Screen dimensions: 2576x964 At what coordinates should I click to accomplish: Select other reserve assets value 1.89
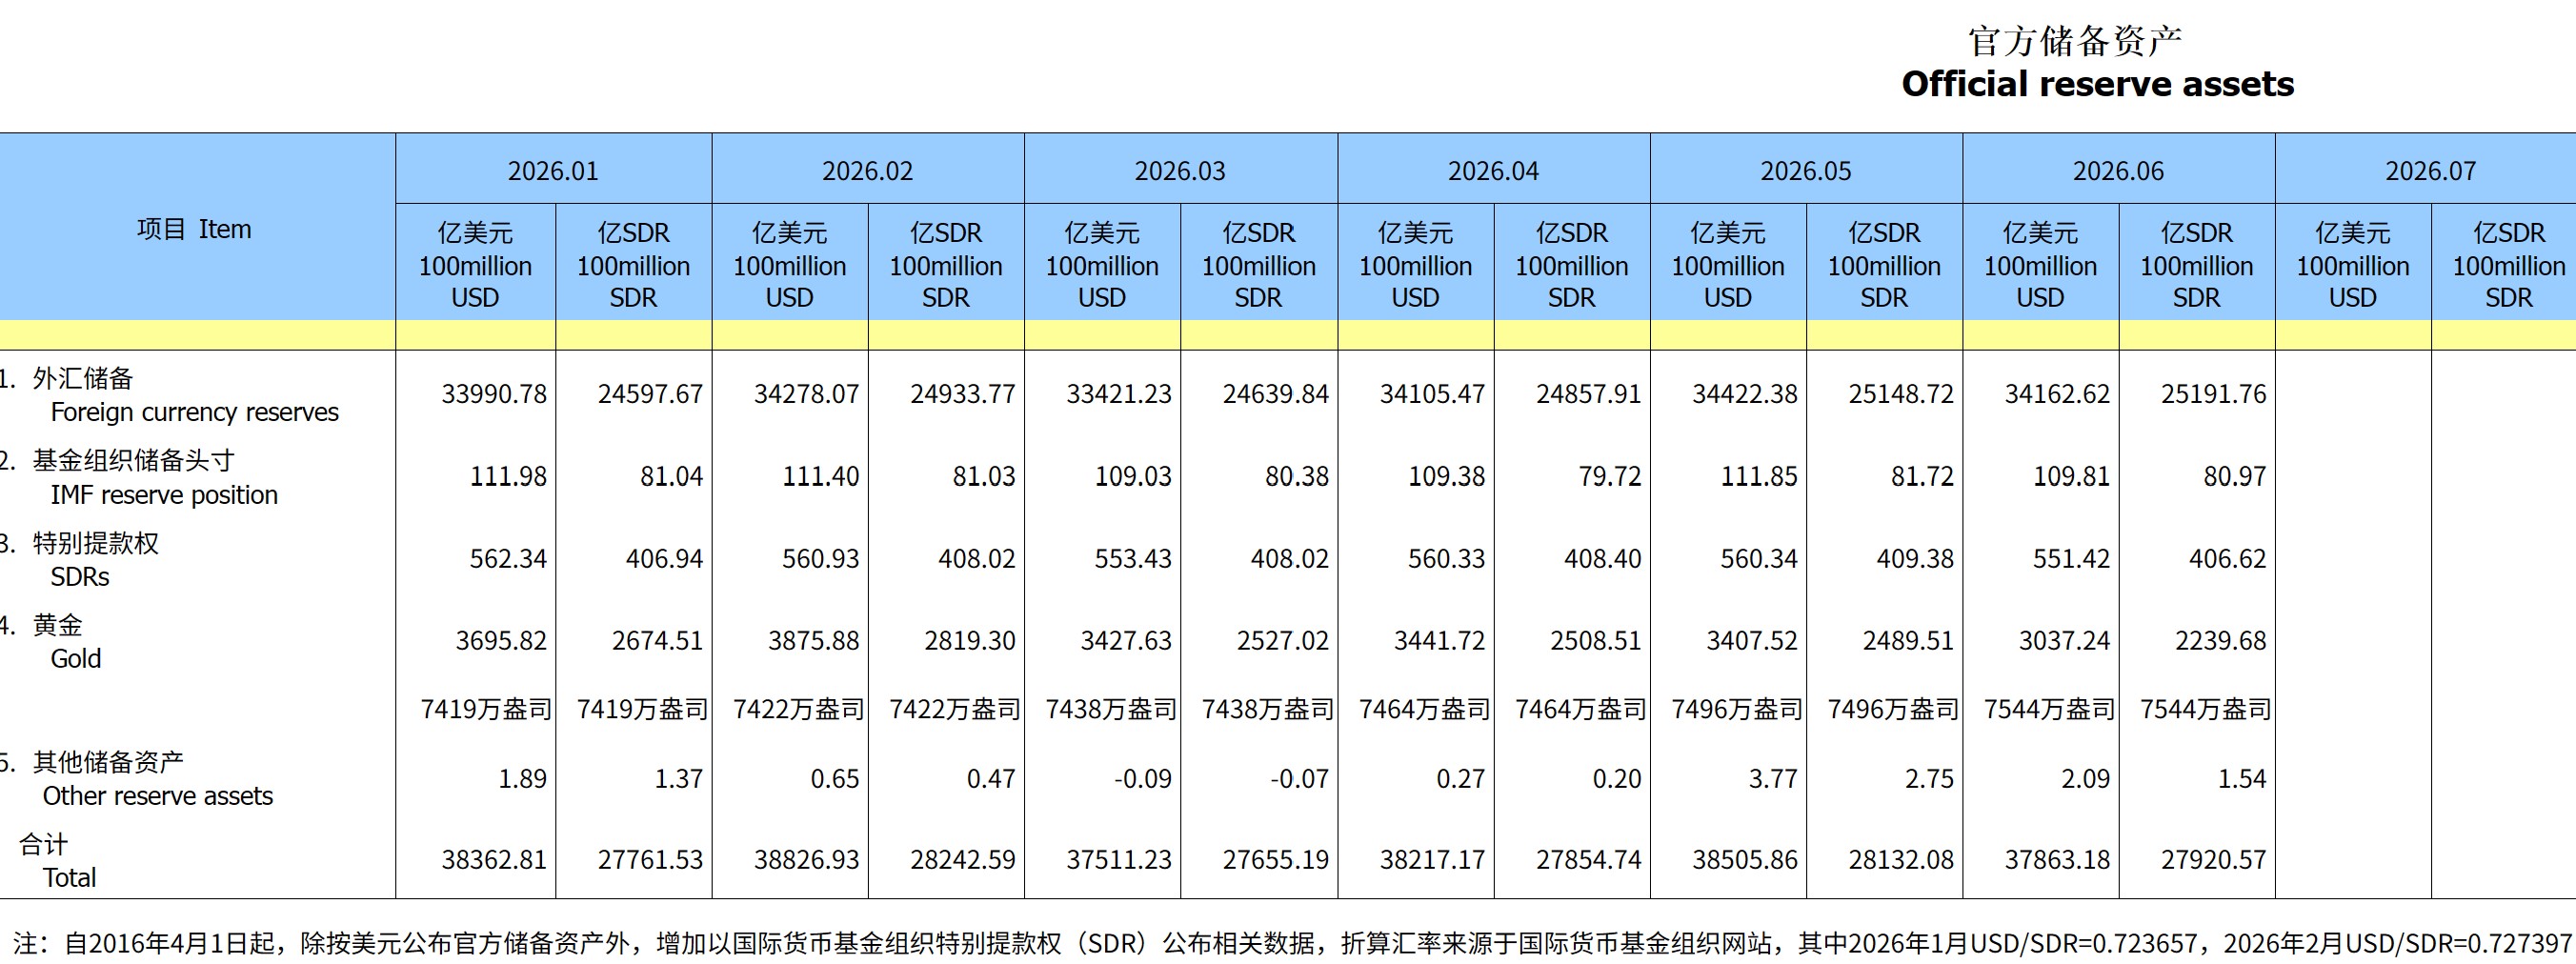click(522, 778)
